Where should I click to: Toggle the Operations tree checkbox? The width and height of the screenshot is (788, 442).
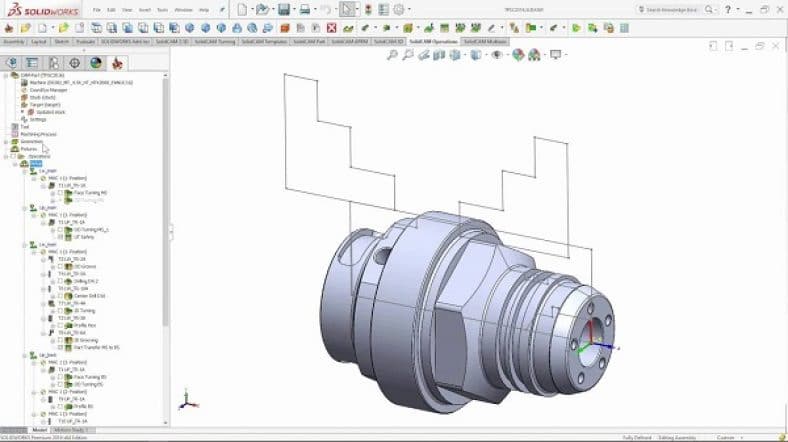click(x=14, y=156)
